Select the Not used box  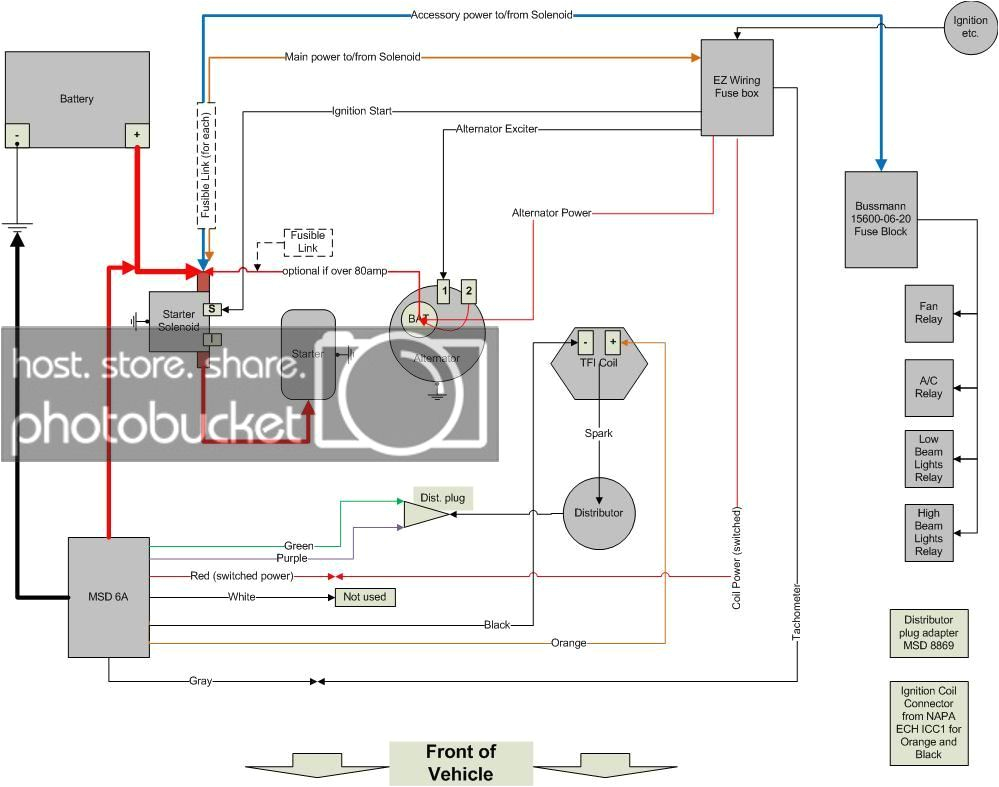[x=364, y=597]
